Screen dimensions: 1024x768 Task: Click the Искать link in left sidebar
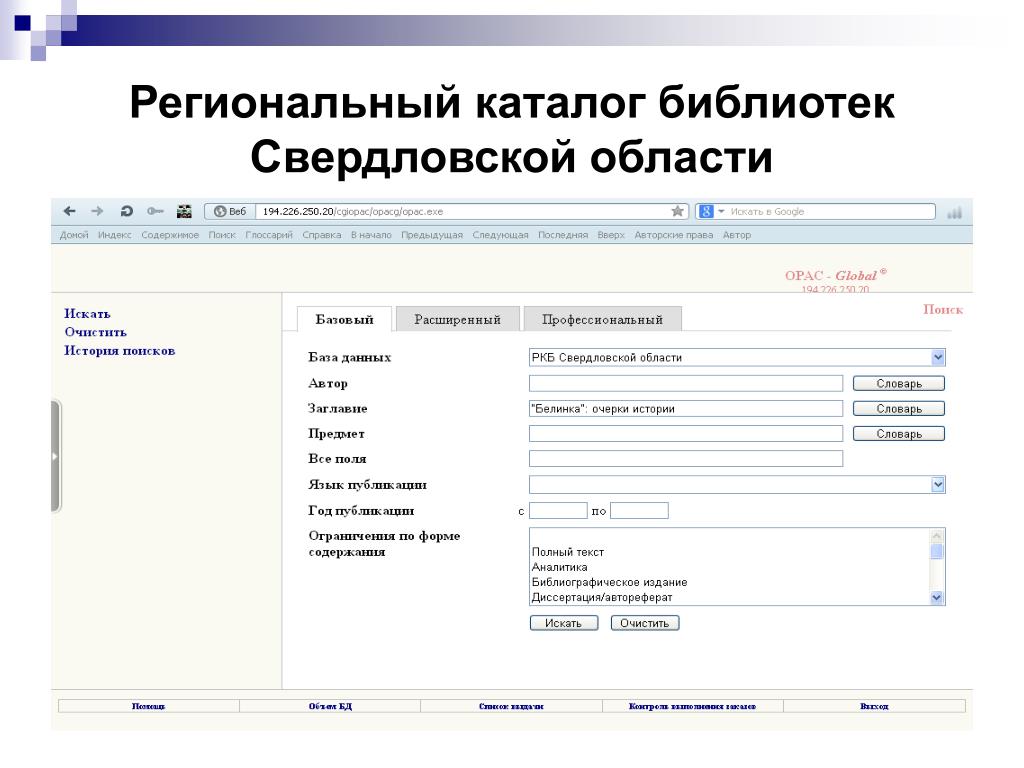(x=88, y=314)
